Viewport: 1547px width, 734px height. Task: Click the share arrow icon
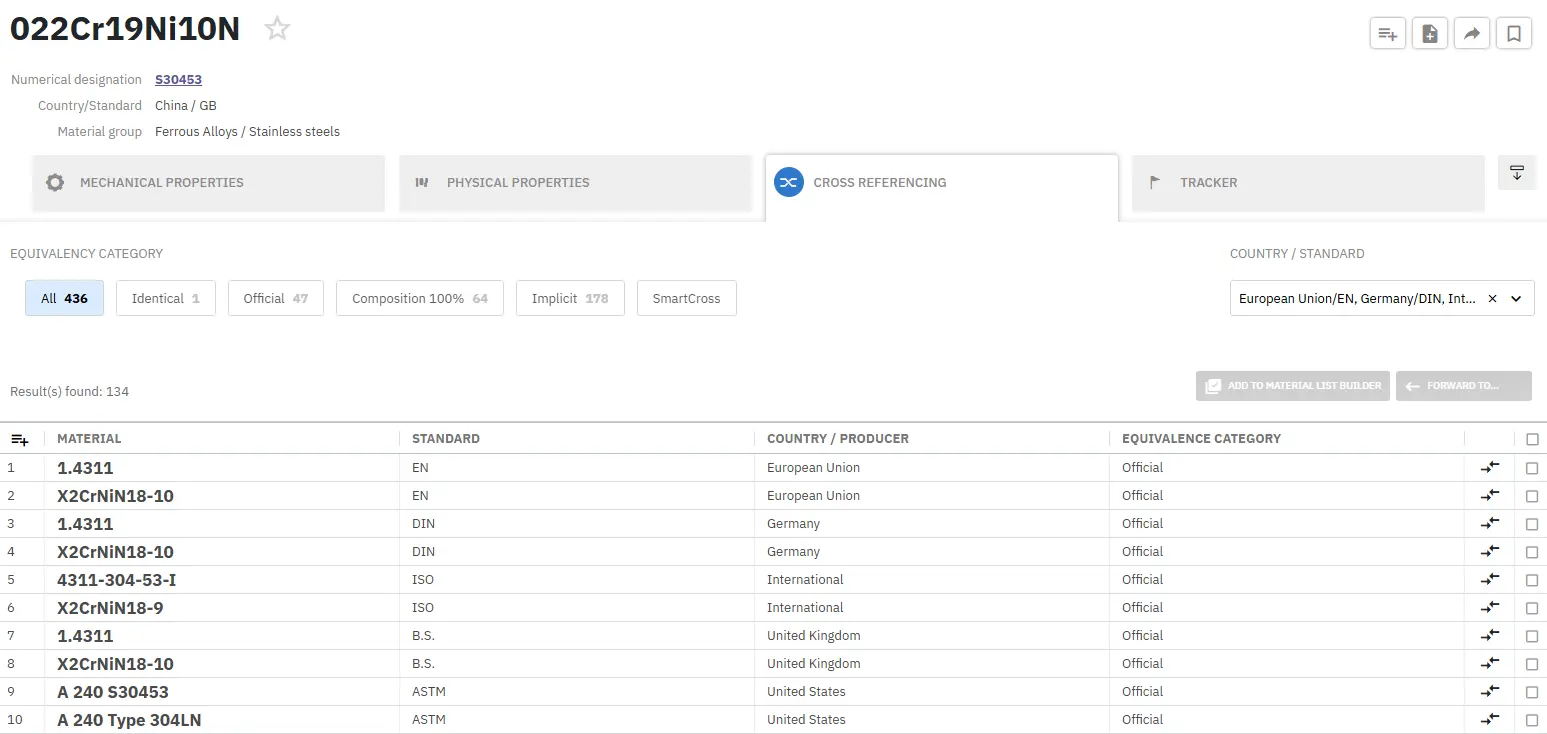1472,34
